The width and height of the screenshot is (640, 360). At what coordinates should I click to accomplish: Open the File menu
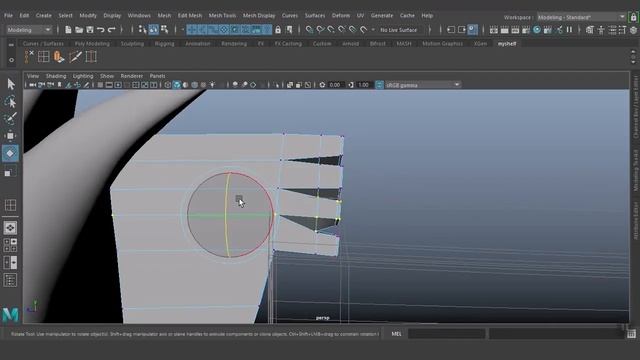coord(9,16)
